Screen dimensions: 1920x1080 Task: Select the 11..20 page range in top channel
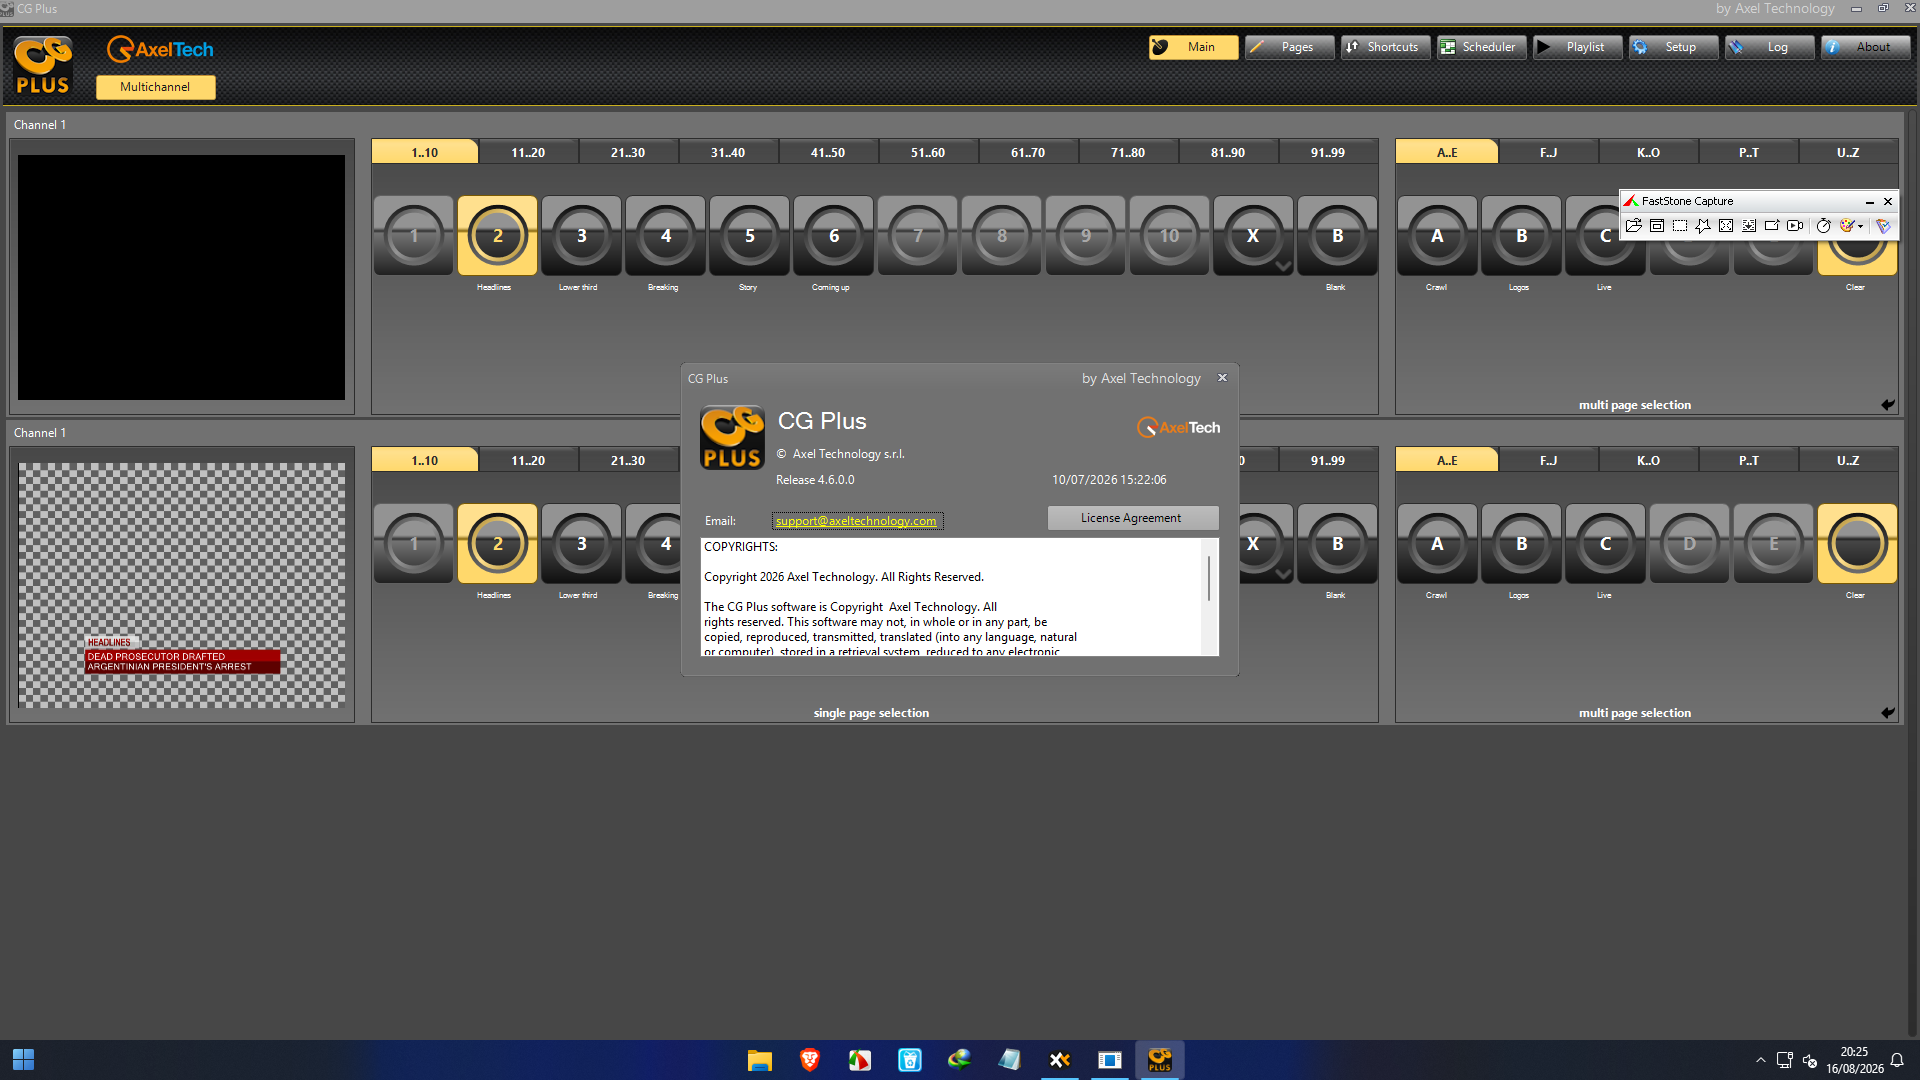[528, 152]
